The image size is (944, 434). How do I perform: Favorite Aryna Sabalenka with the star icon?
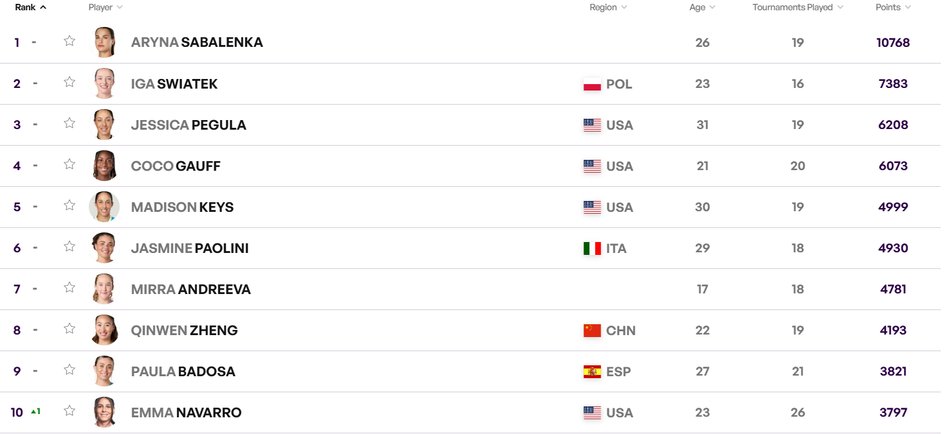coord(70,41)
